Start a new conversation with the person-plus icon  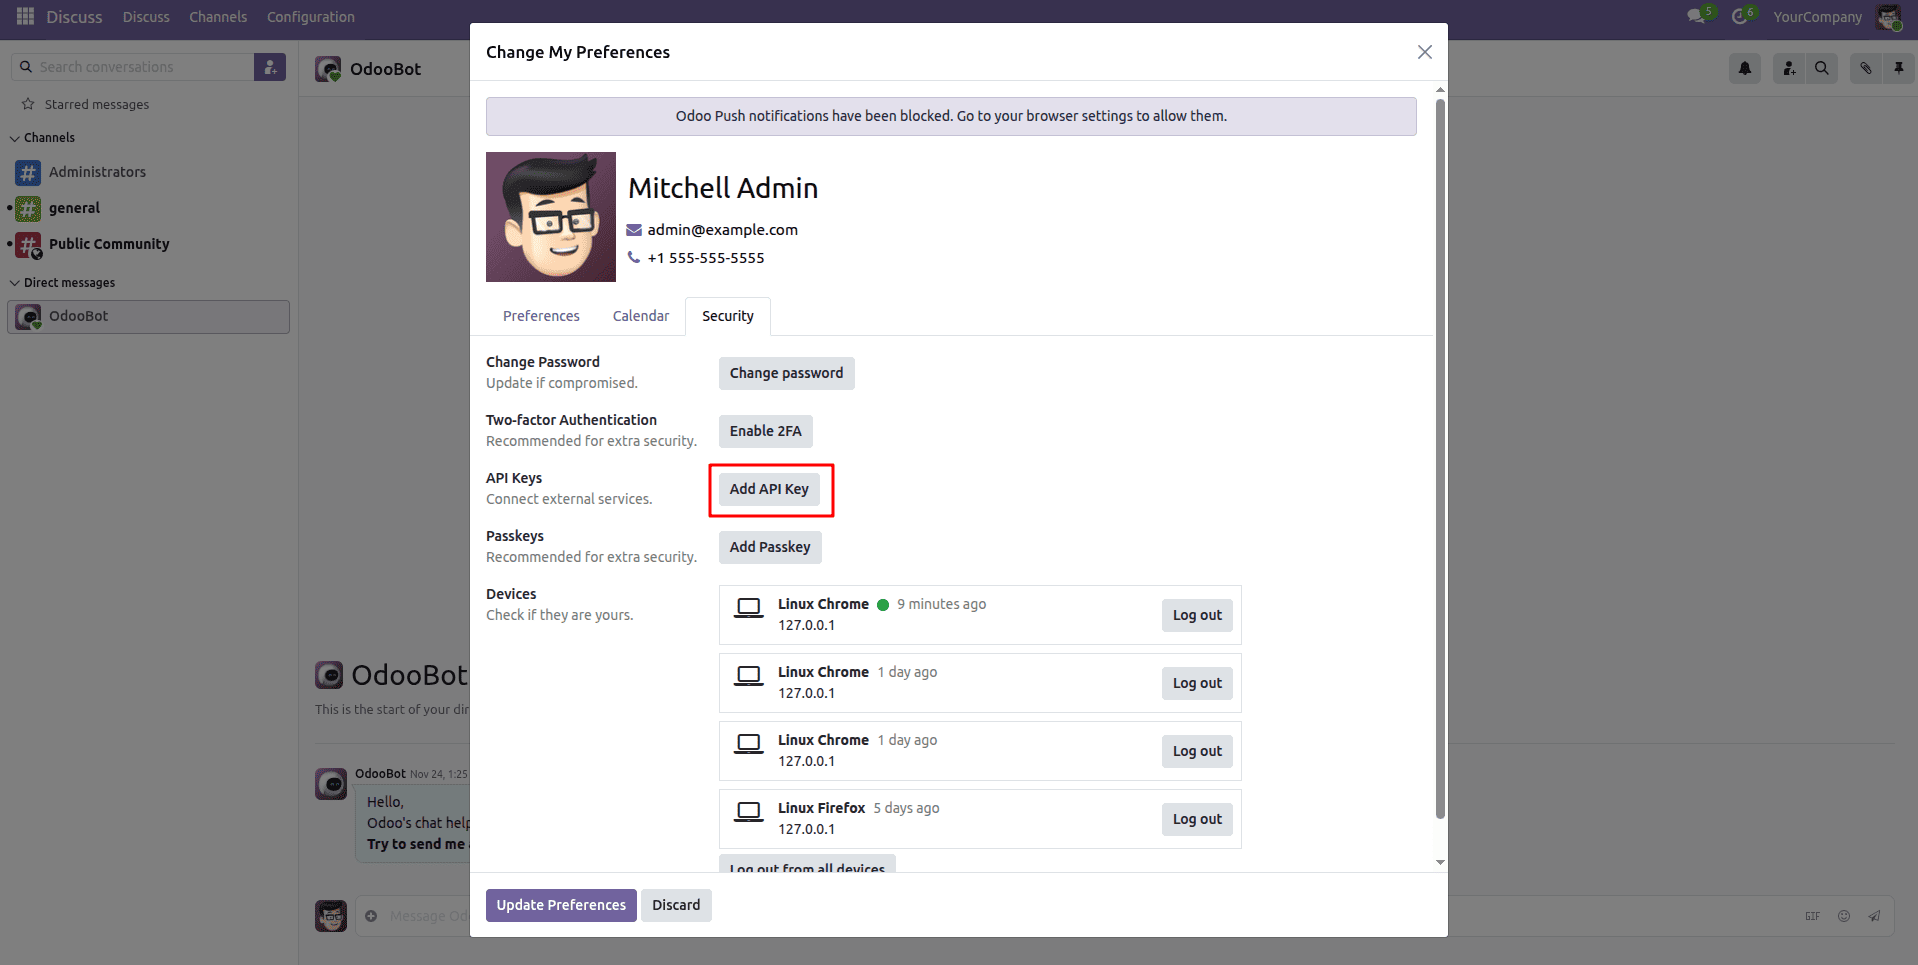[x=269, y=66]
